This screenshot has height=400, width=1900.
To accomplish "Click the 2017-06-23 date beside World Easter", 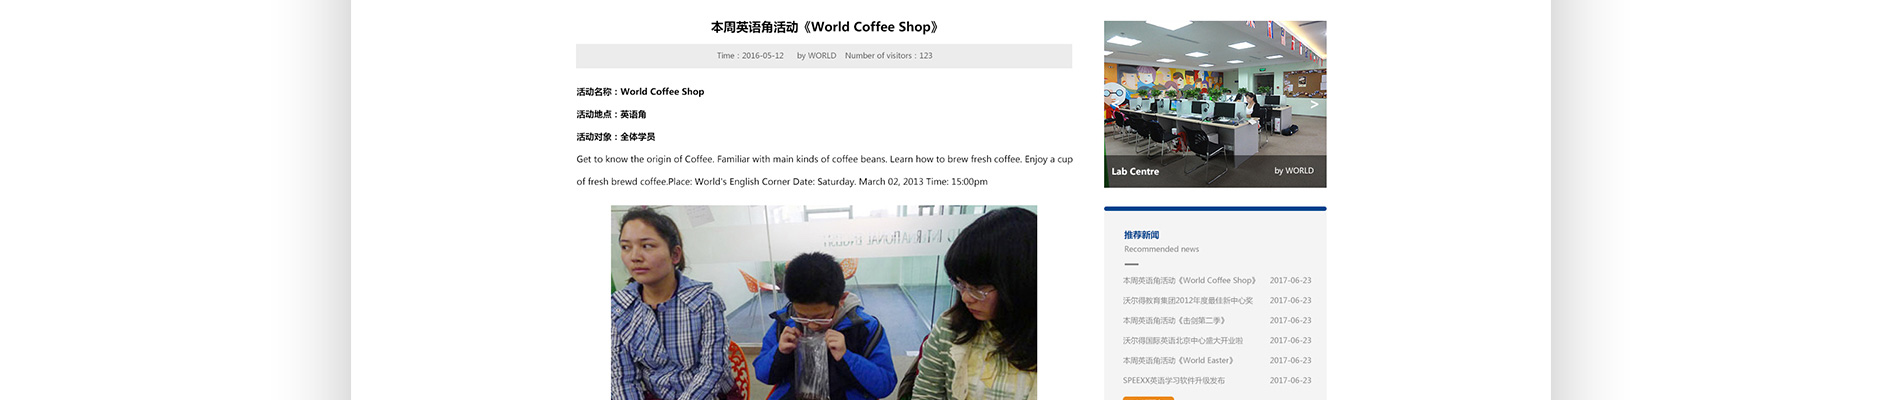I will coord(1290,360).
